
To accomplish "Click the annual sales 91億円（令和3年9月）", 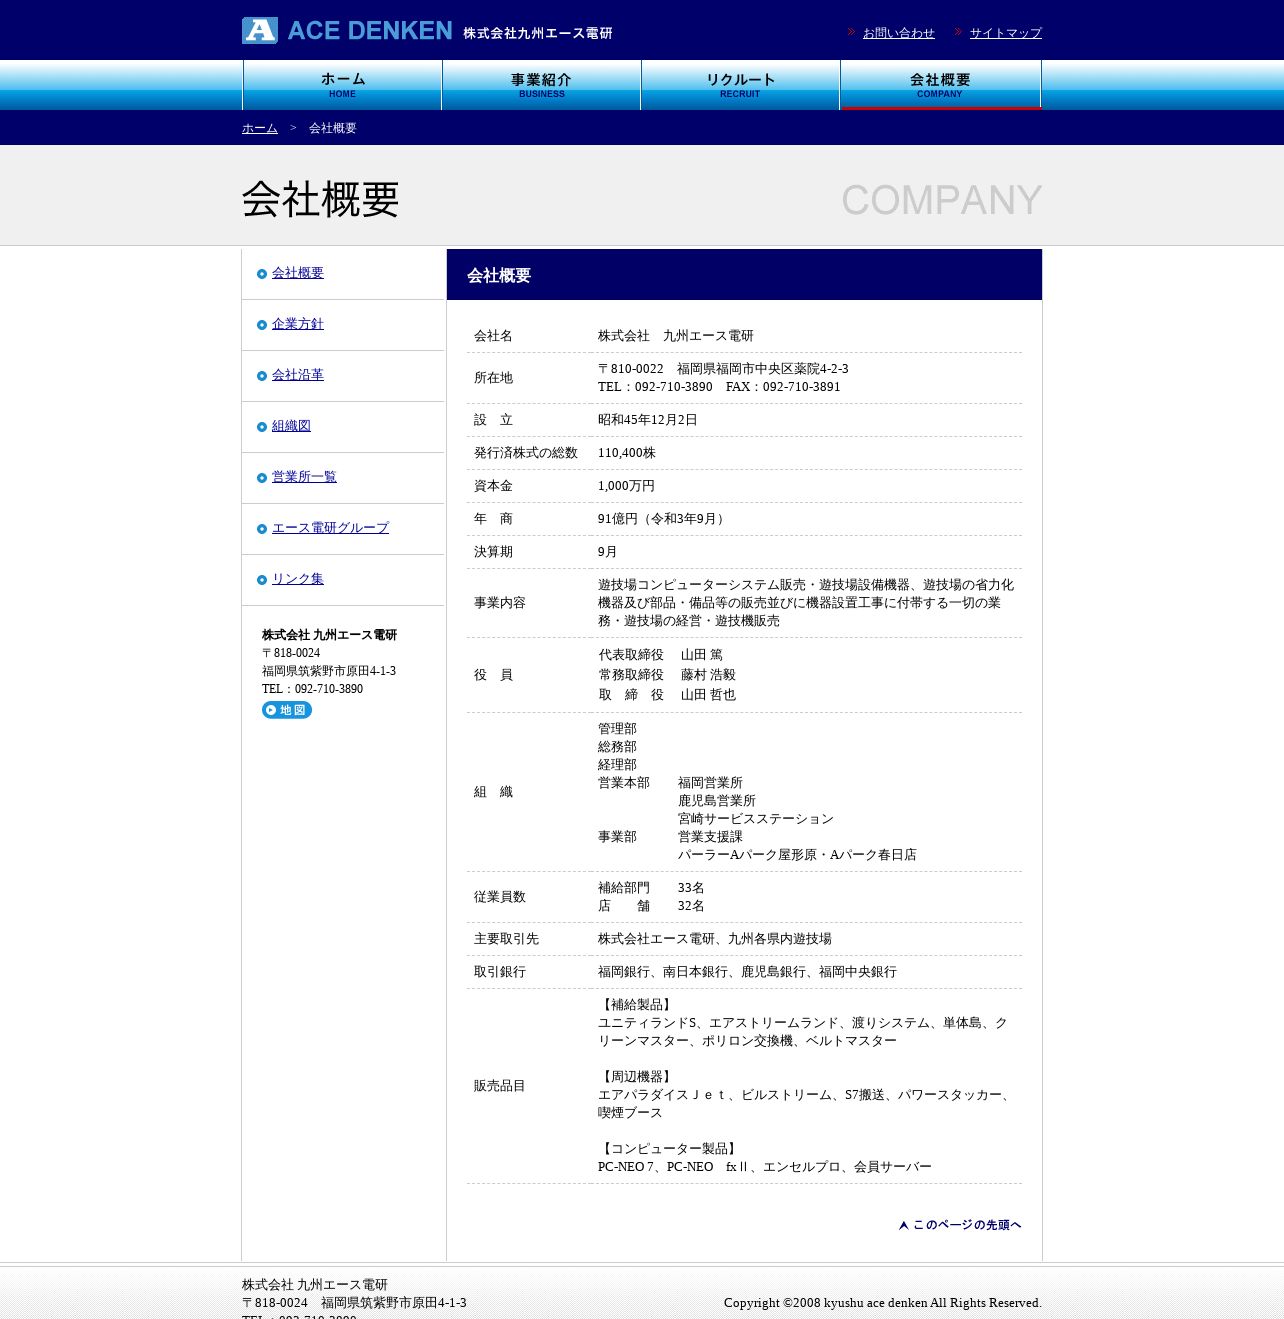I will (663, 519).
